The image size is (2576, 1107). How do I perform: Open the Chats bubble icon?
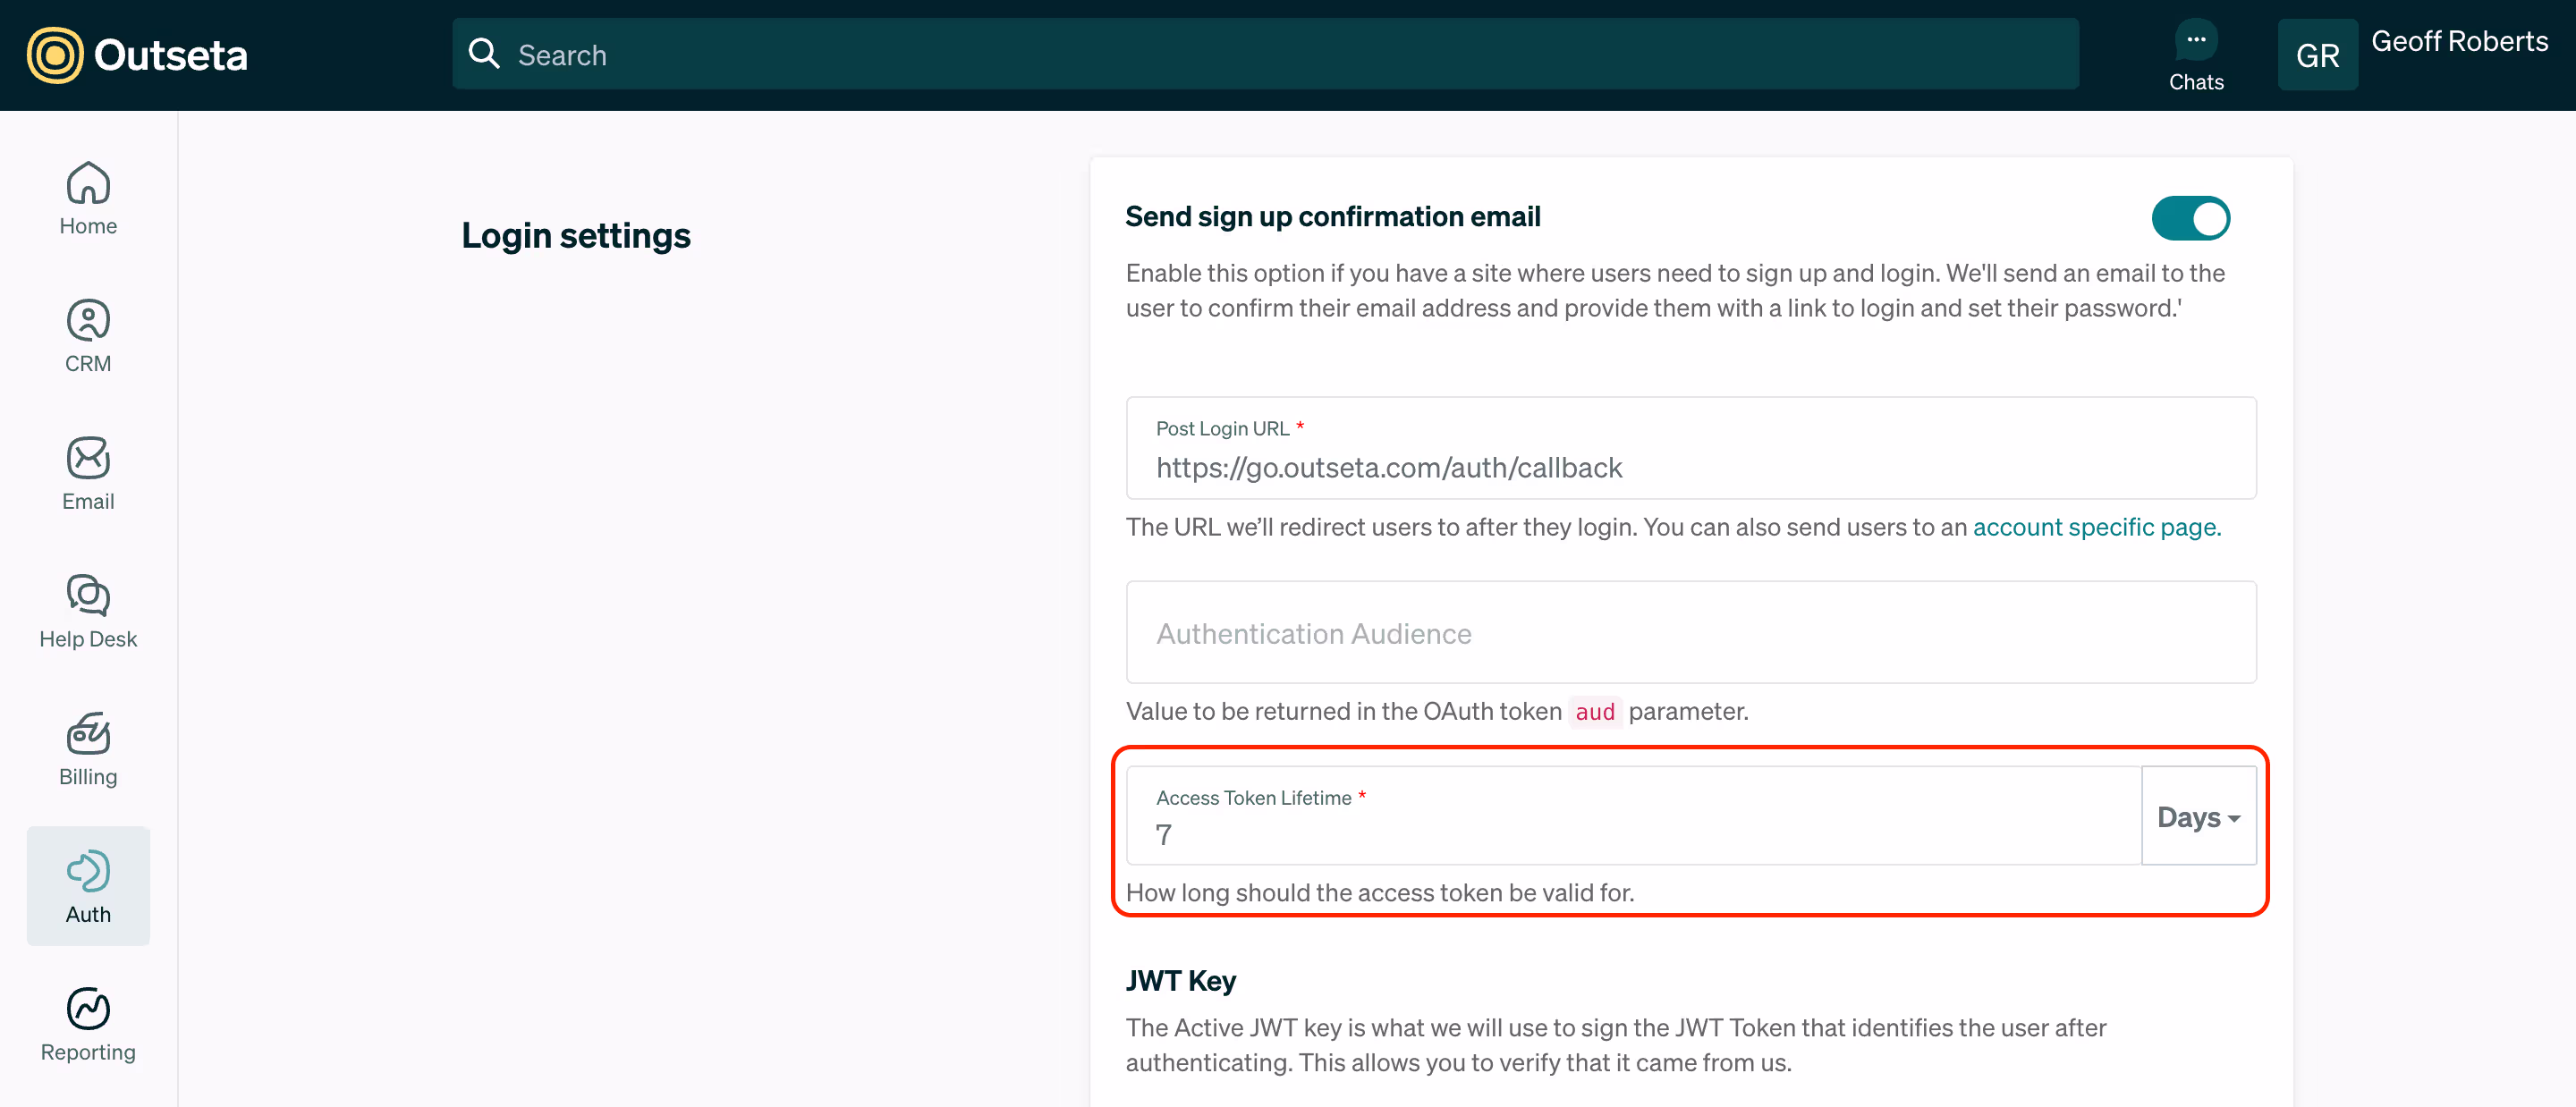click(2195, 41)
